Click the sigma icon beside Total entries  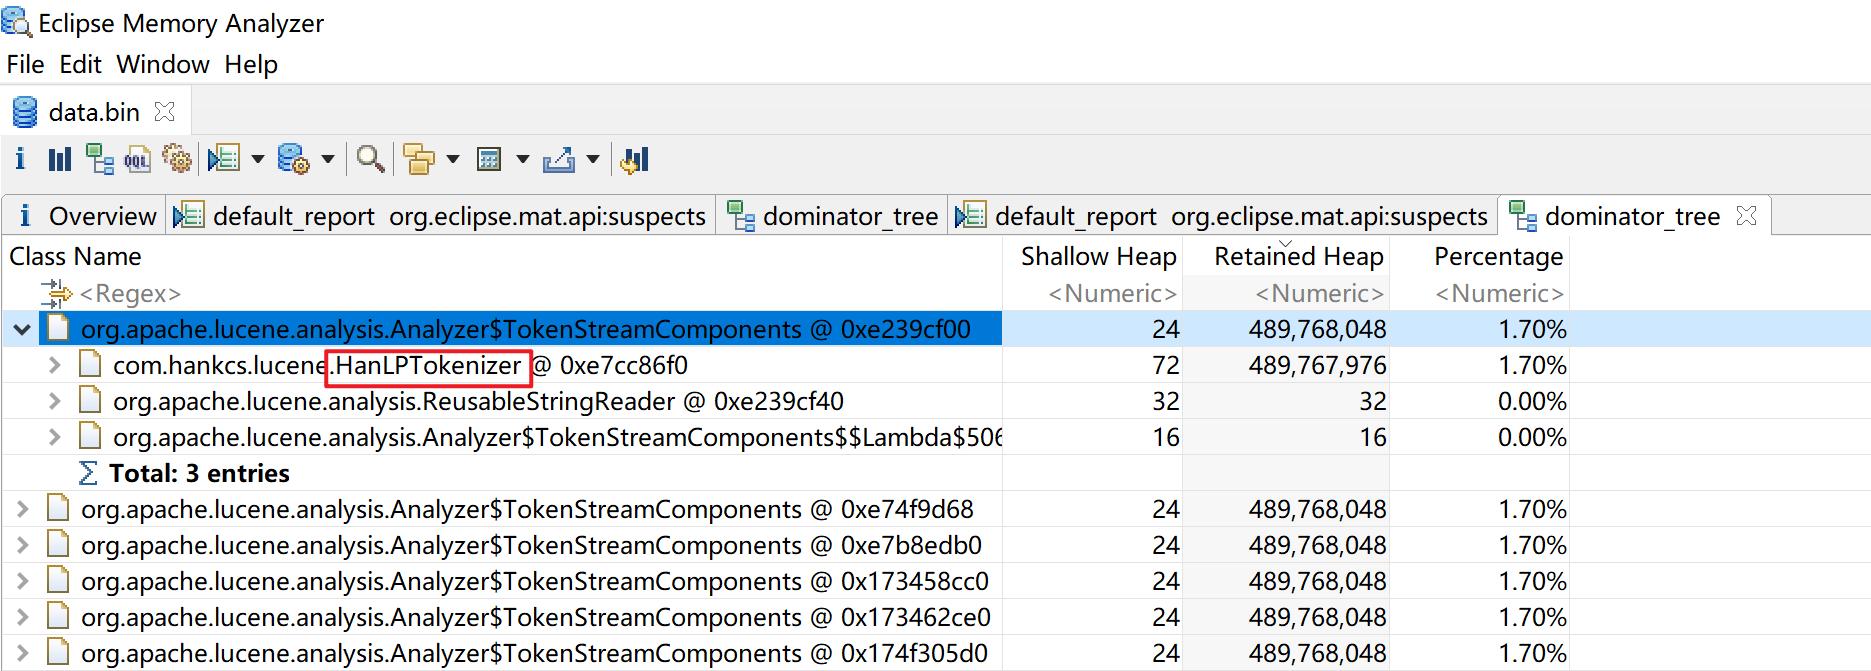point(88,473)
